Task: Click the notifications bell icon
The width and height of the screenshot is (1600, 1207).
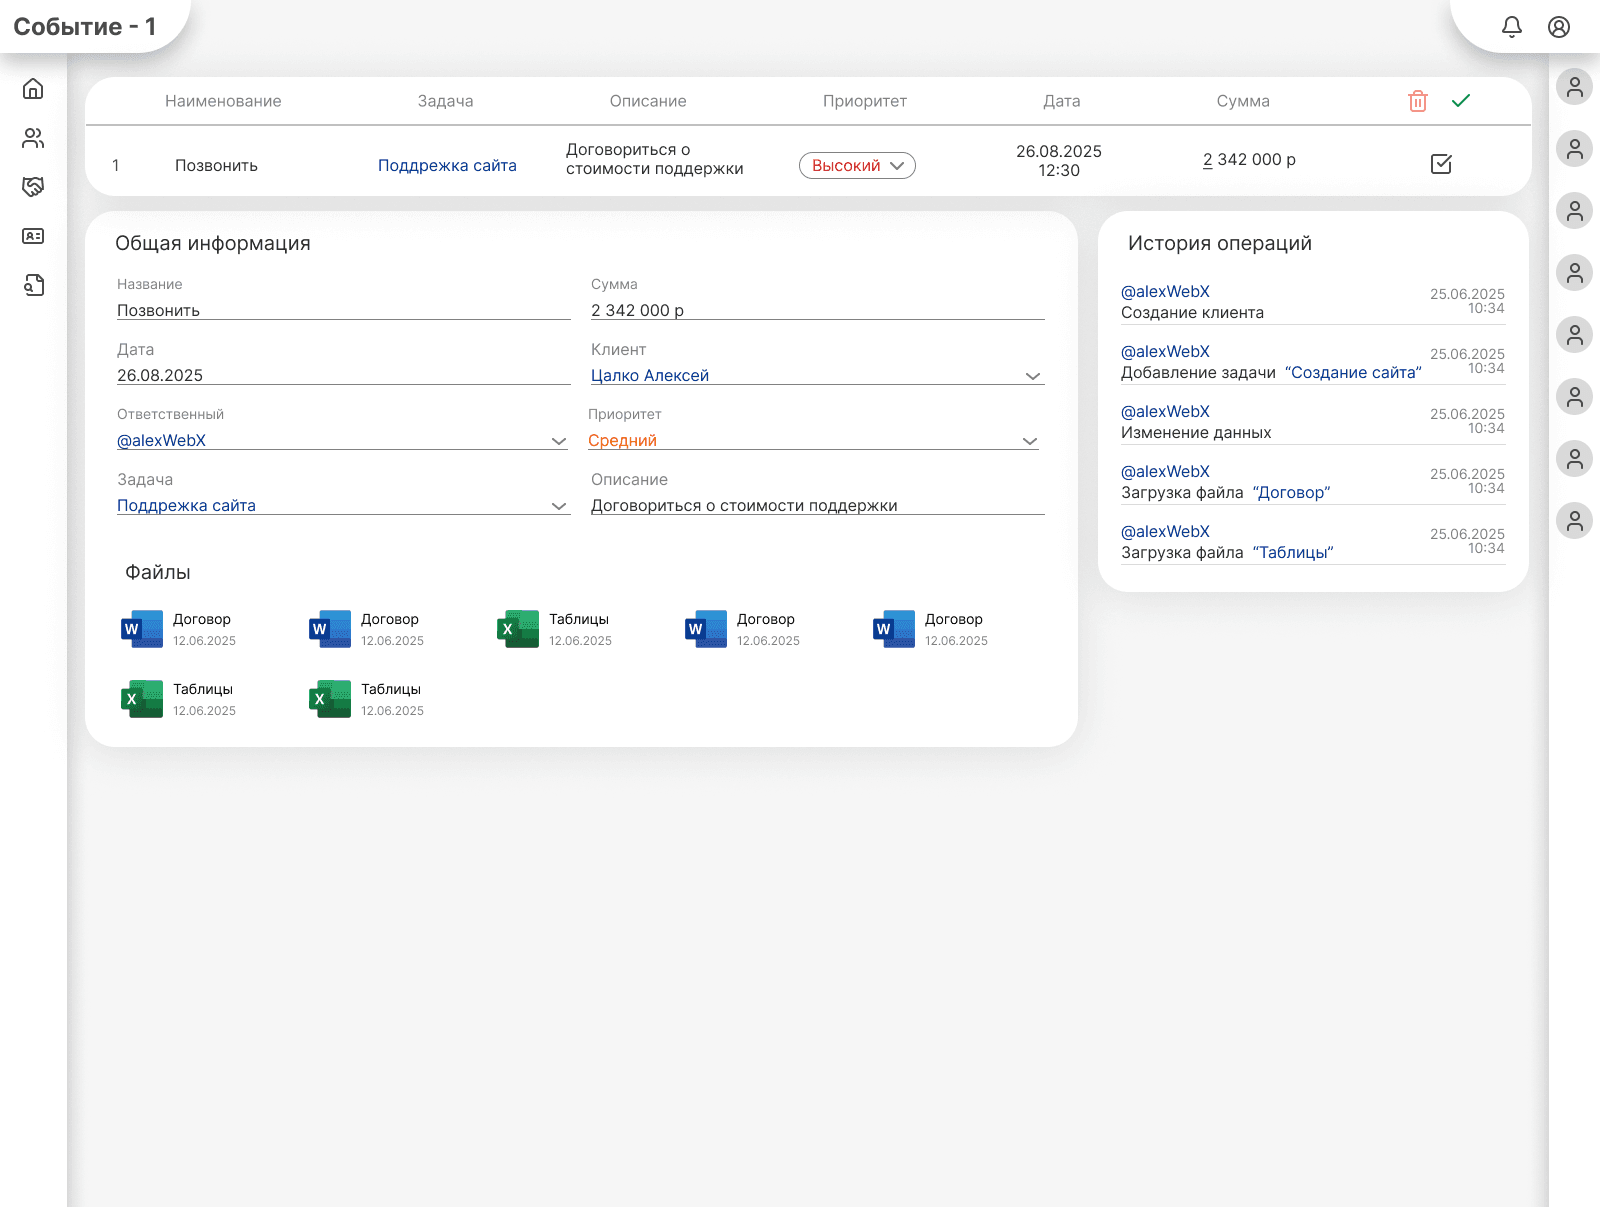Action: [x=1512, y=27]
